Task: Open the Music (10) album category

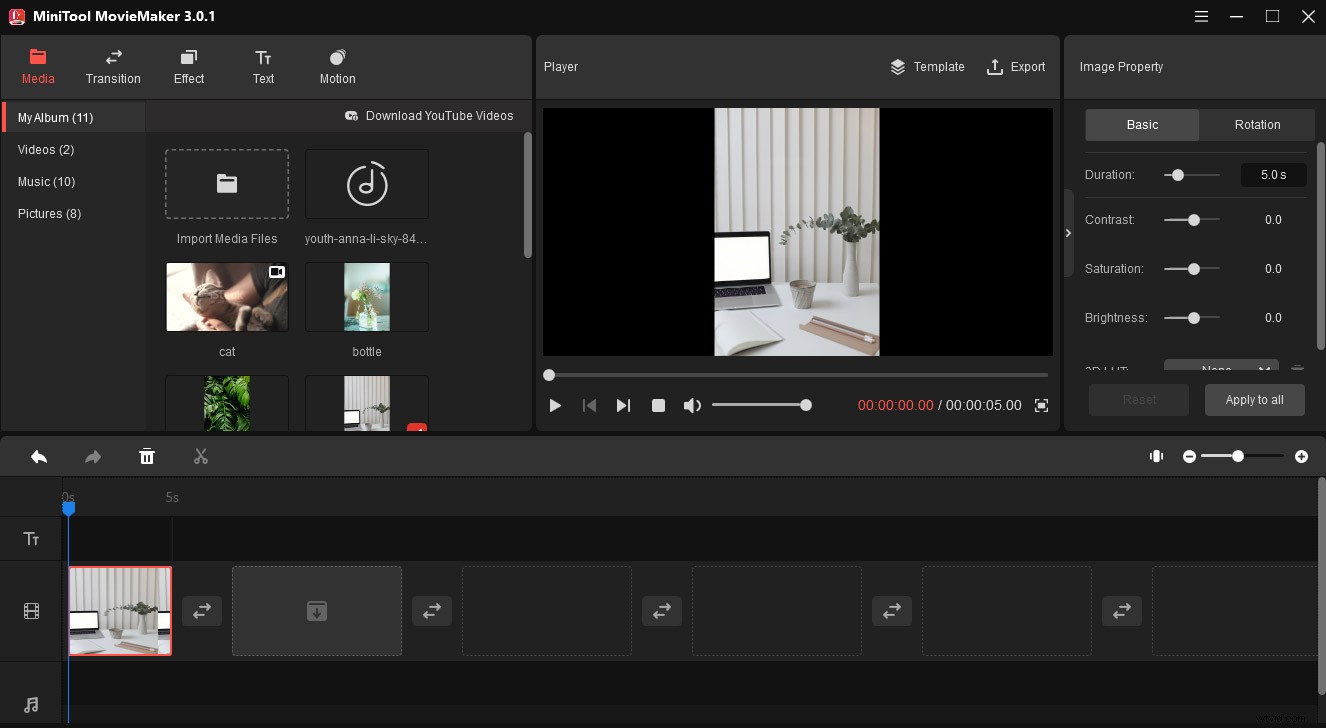Action: tap(45, 181)
